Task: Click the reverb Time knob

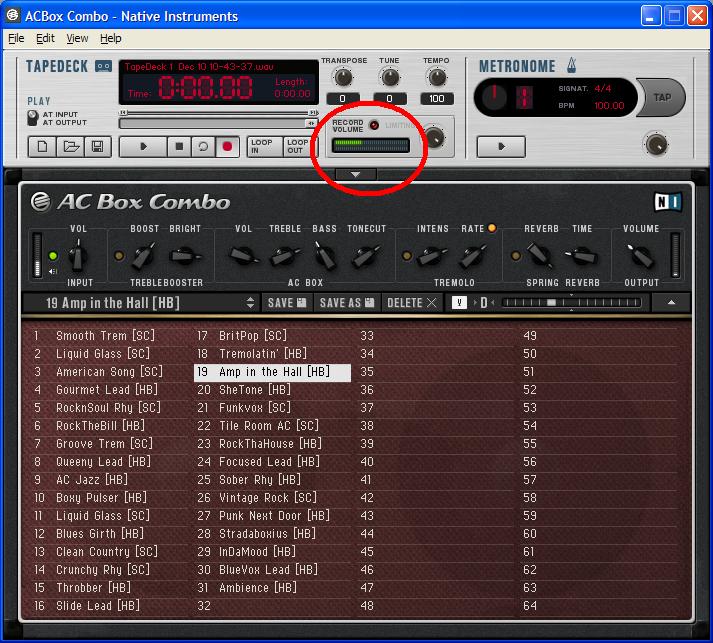Action: [582, 256]
